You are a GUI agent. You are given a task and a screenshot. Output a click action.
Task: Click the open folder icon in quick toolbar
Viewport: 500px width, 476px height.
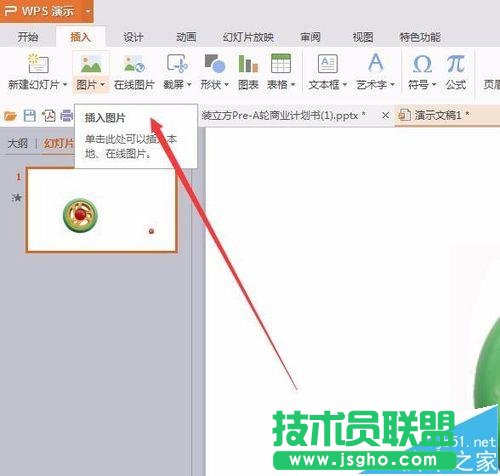coord(10,116)
